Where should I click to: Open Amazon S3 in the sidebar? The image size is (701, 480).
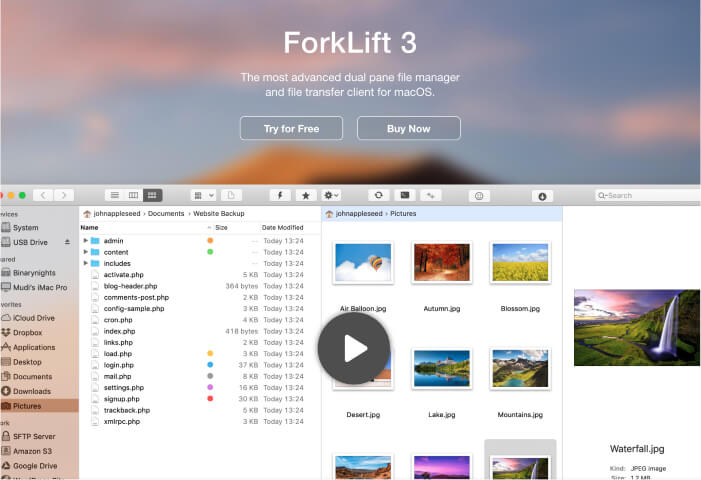tap(39, 451)
